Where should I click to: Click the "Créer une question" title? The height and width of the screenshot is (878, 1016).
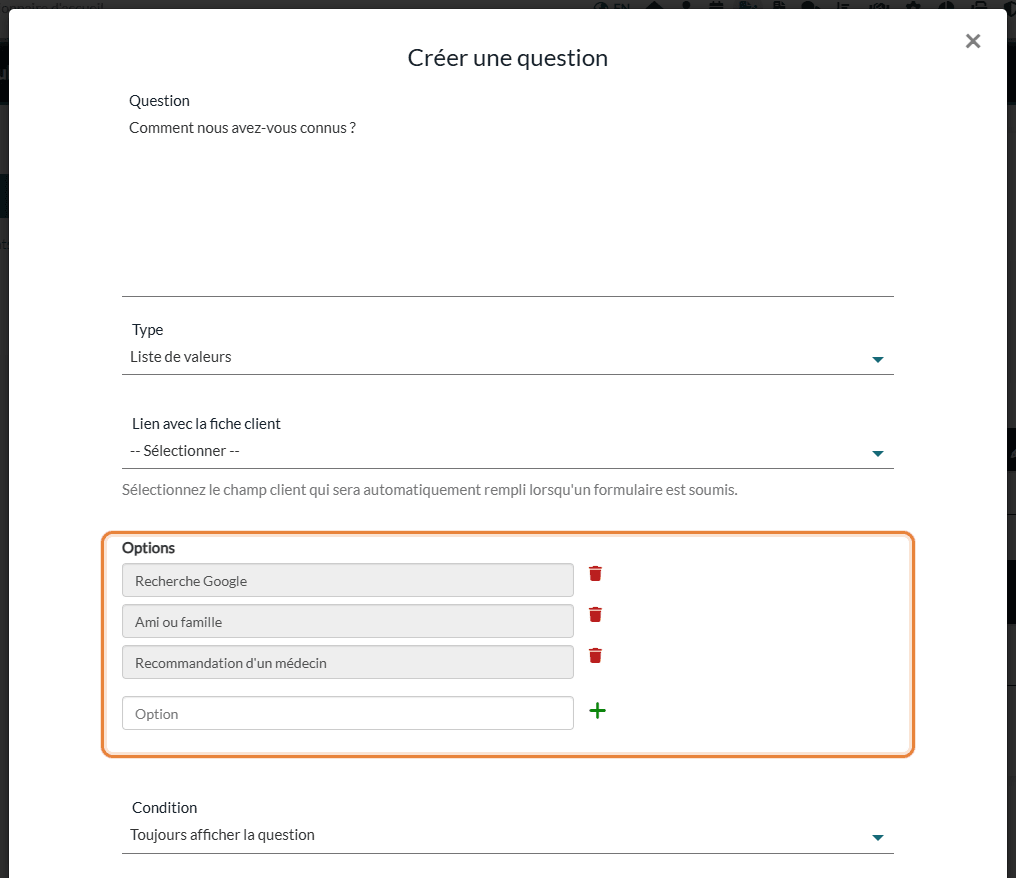coord(507,58)
